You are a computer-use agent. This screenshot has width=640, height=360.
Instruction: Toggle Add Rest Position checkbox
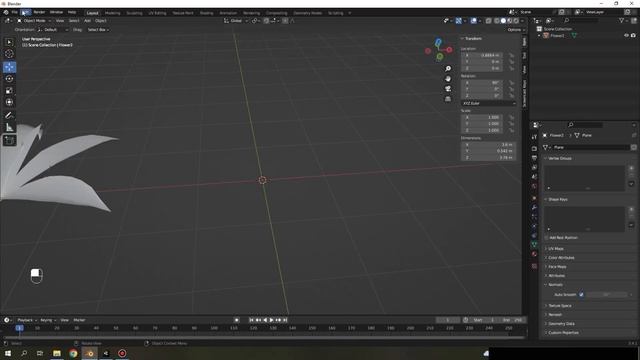click(x=547, y=238)
